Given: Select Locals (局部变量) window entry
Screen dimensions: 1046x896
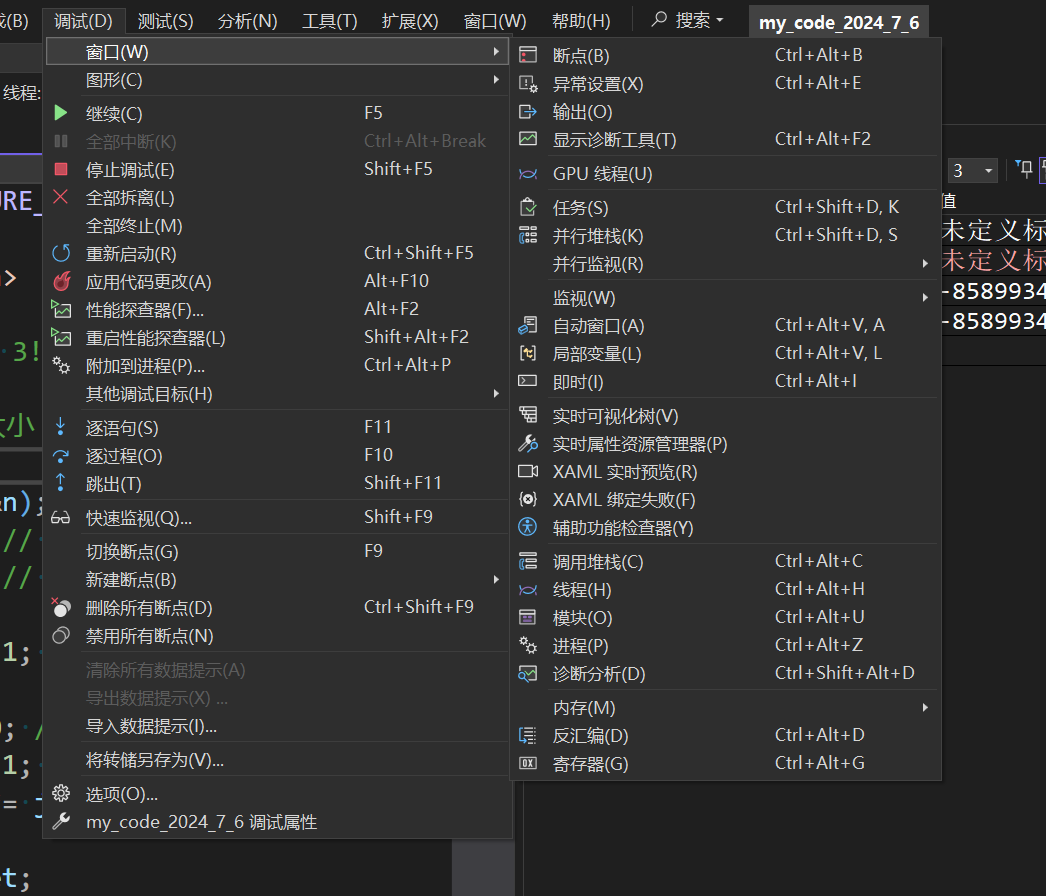Looking at the screenshot, I should tap(597, 354).
